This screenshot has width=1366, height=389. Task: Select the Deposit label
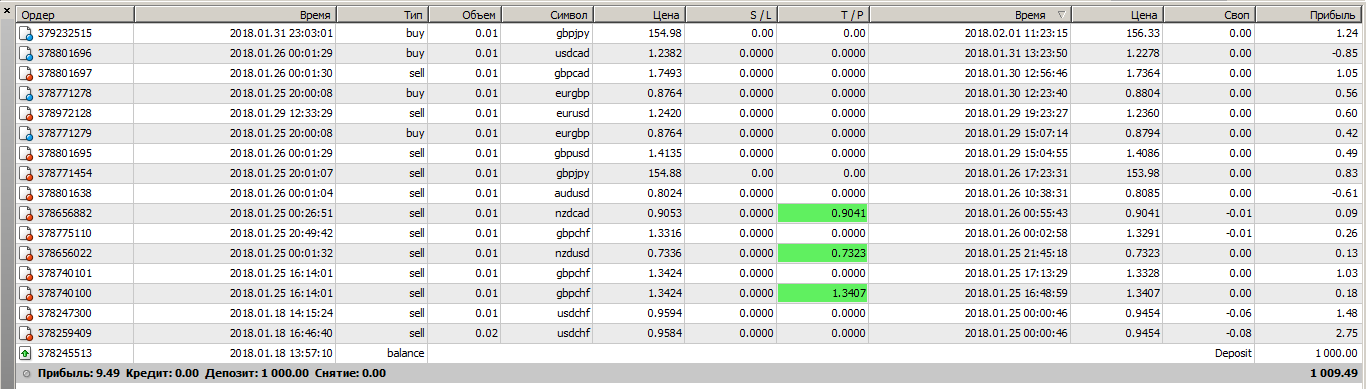pos(1232,353)
